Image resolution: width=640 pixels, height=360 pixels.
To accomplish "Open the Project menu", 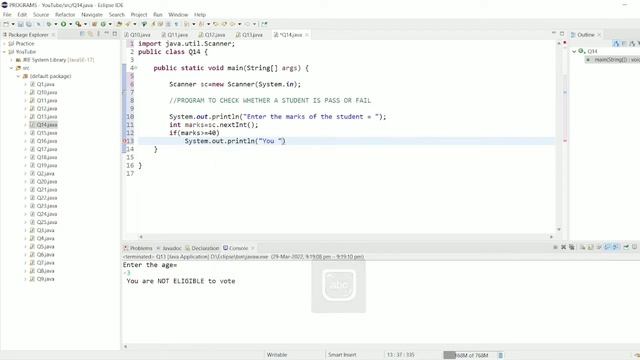I will point(139,14).
